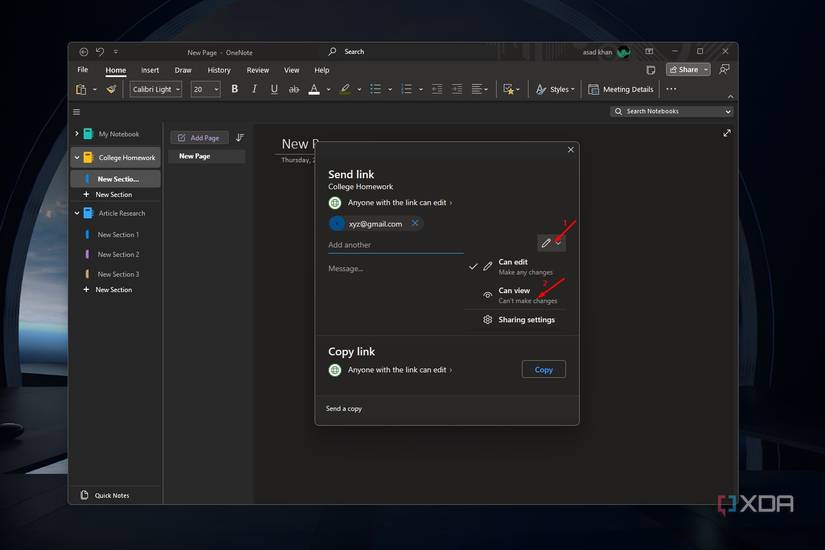The height and width of the screenshot is (550, 825).
Task: Apply the text highlight color
Action: coord(345,89)
